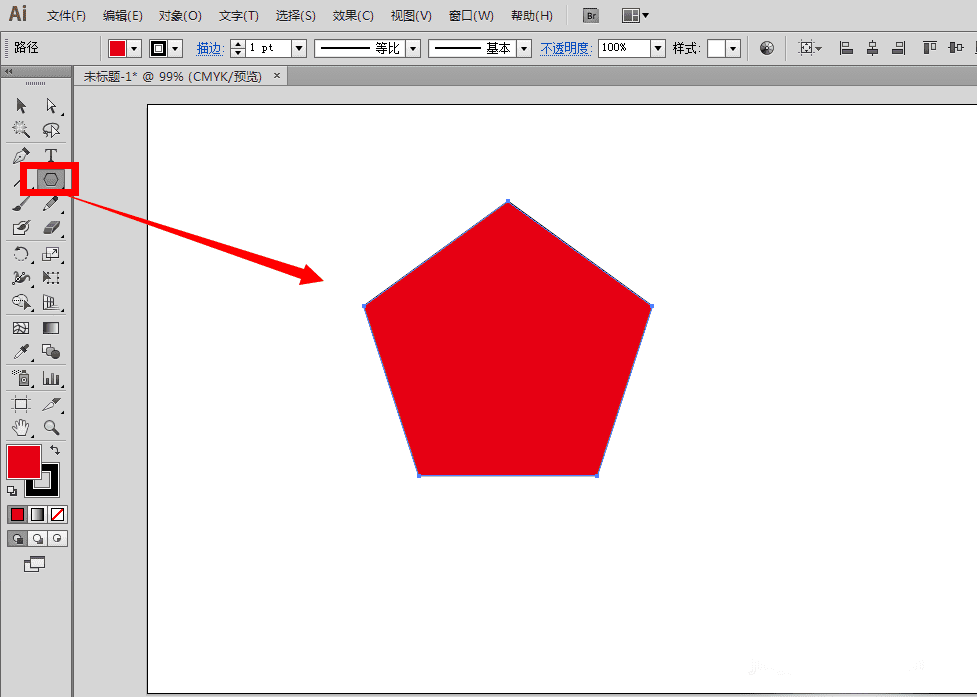Enable Draw Inside mode
Screen dimensions: 977x697
pos(57,539)
